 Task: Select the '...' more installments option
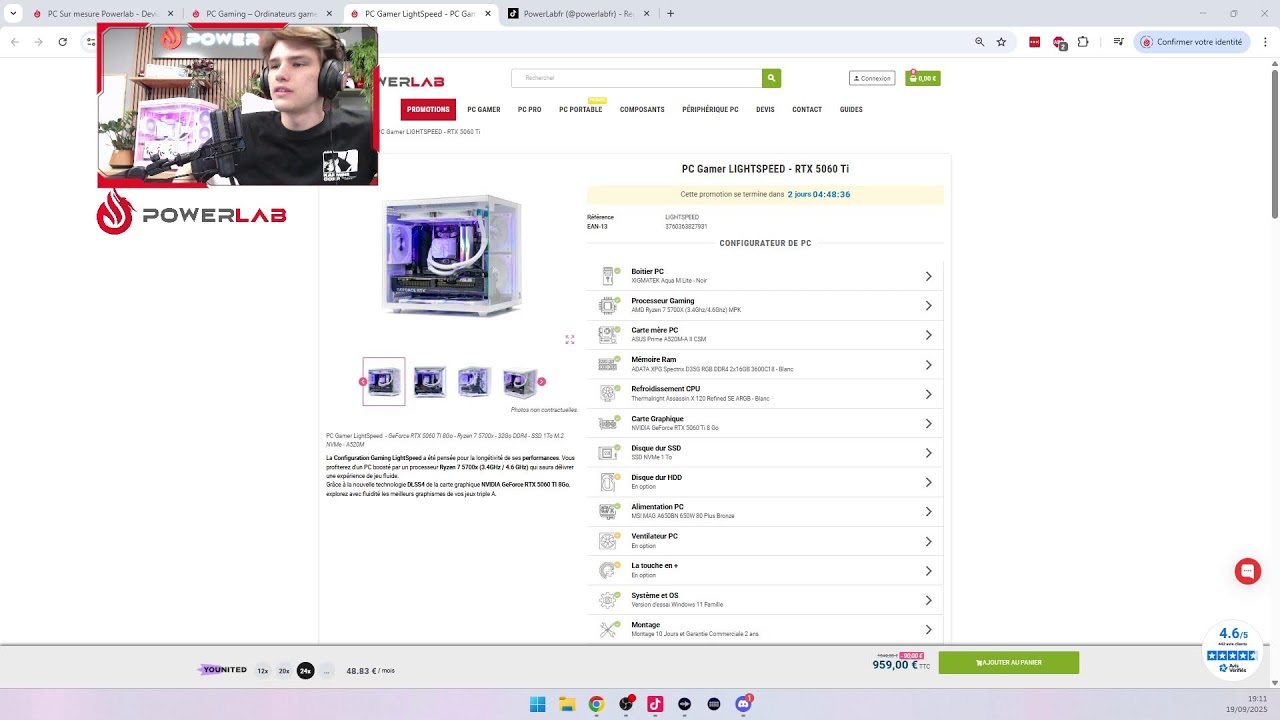click(326, 671)
